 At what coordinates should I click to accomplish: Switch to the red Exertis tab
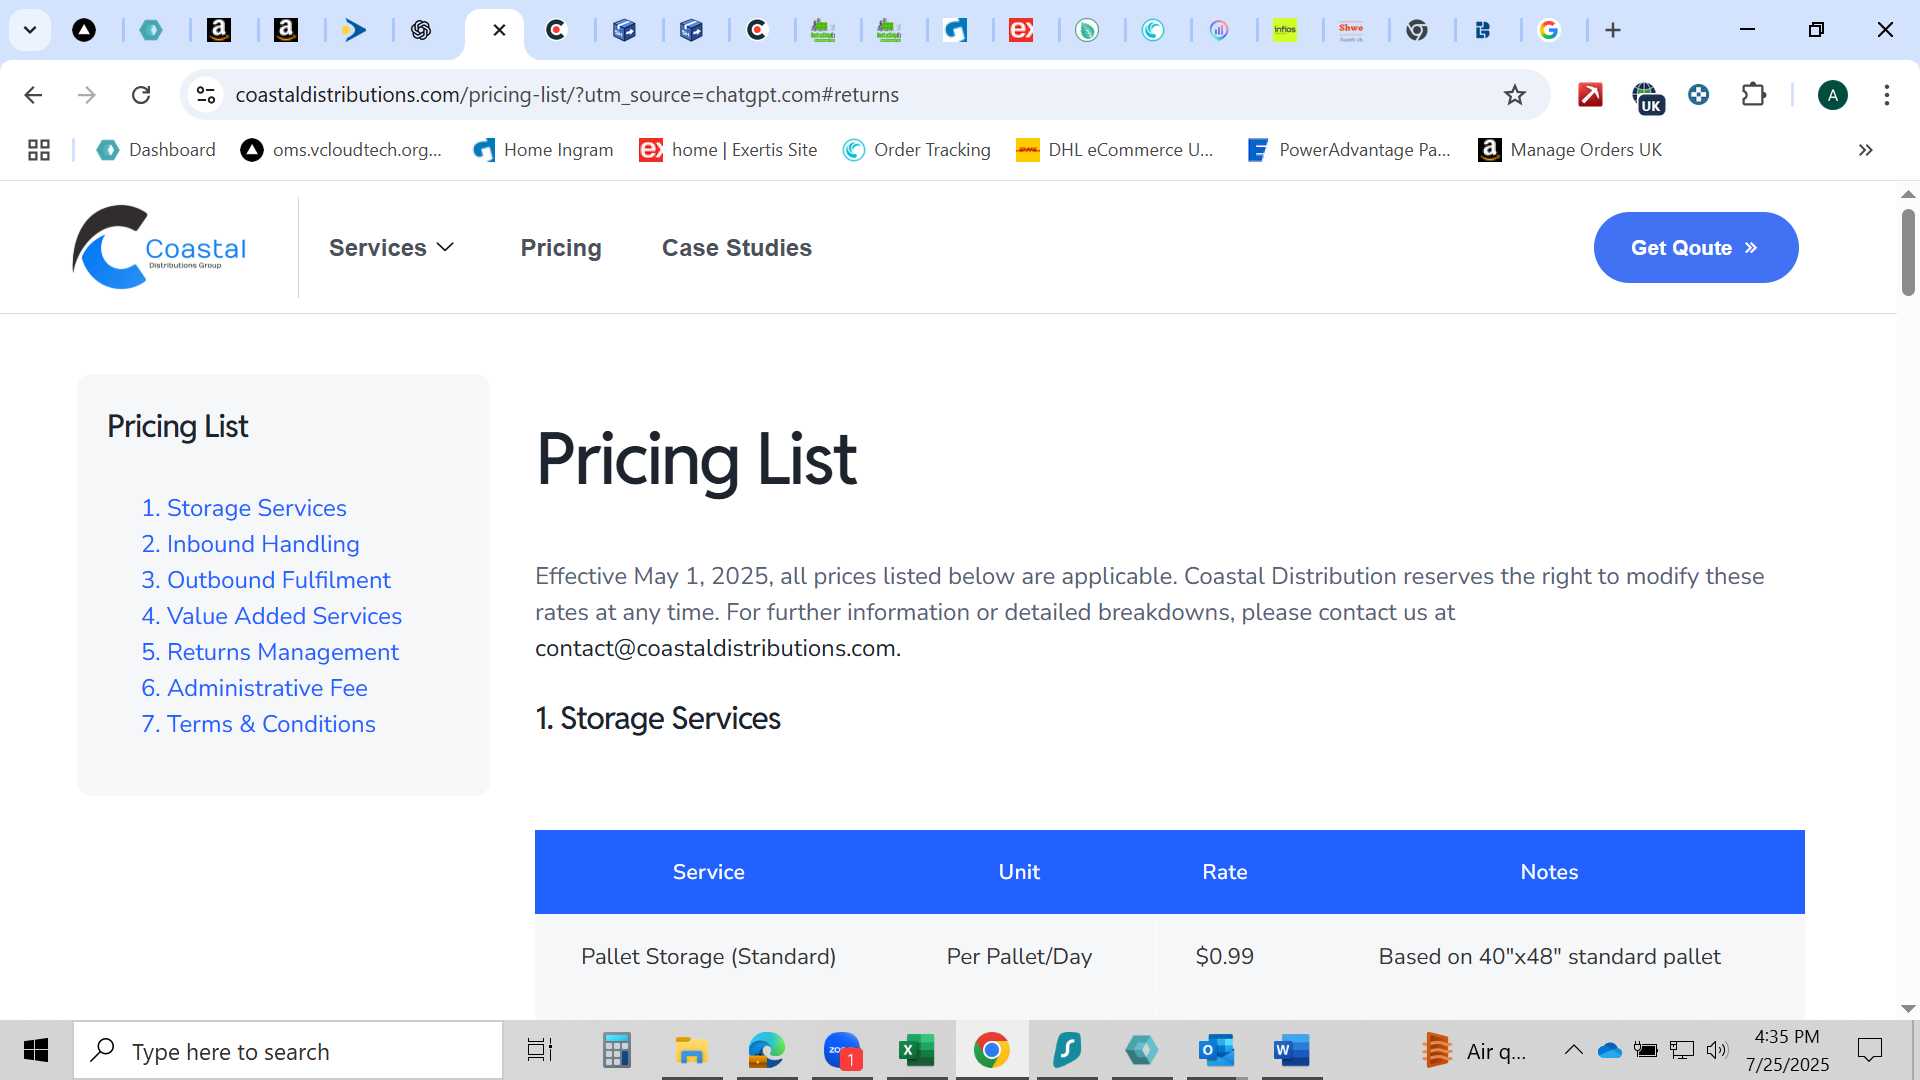[x=1021, y=30]
